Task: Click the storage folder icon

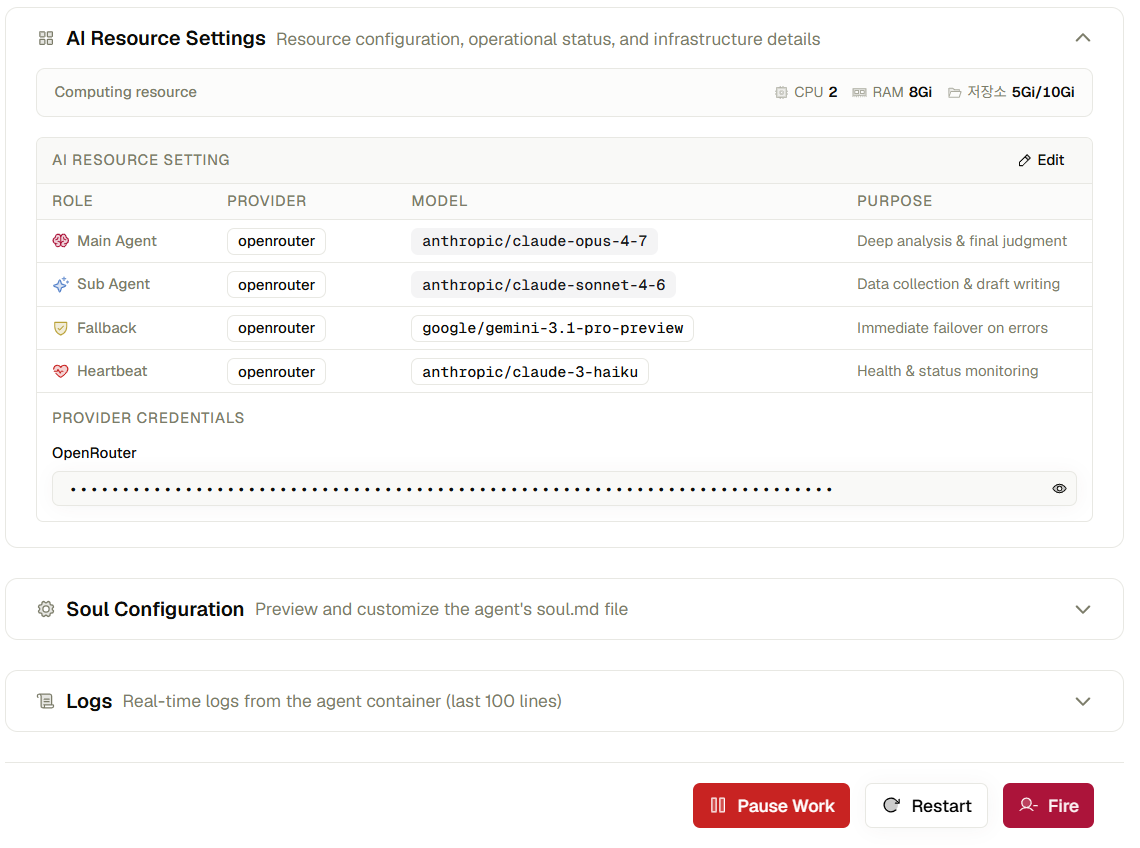Action: pos(955,92)
